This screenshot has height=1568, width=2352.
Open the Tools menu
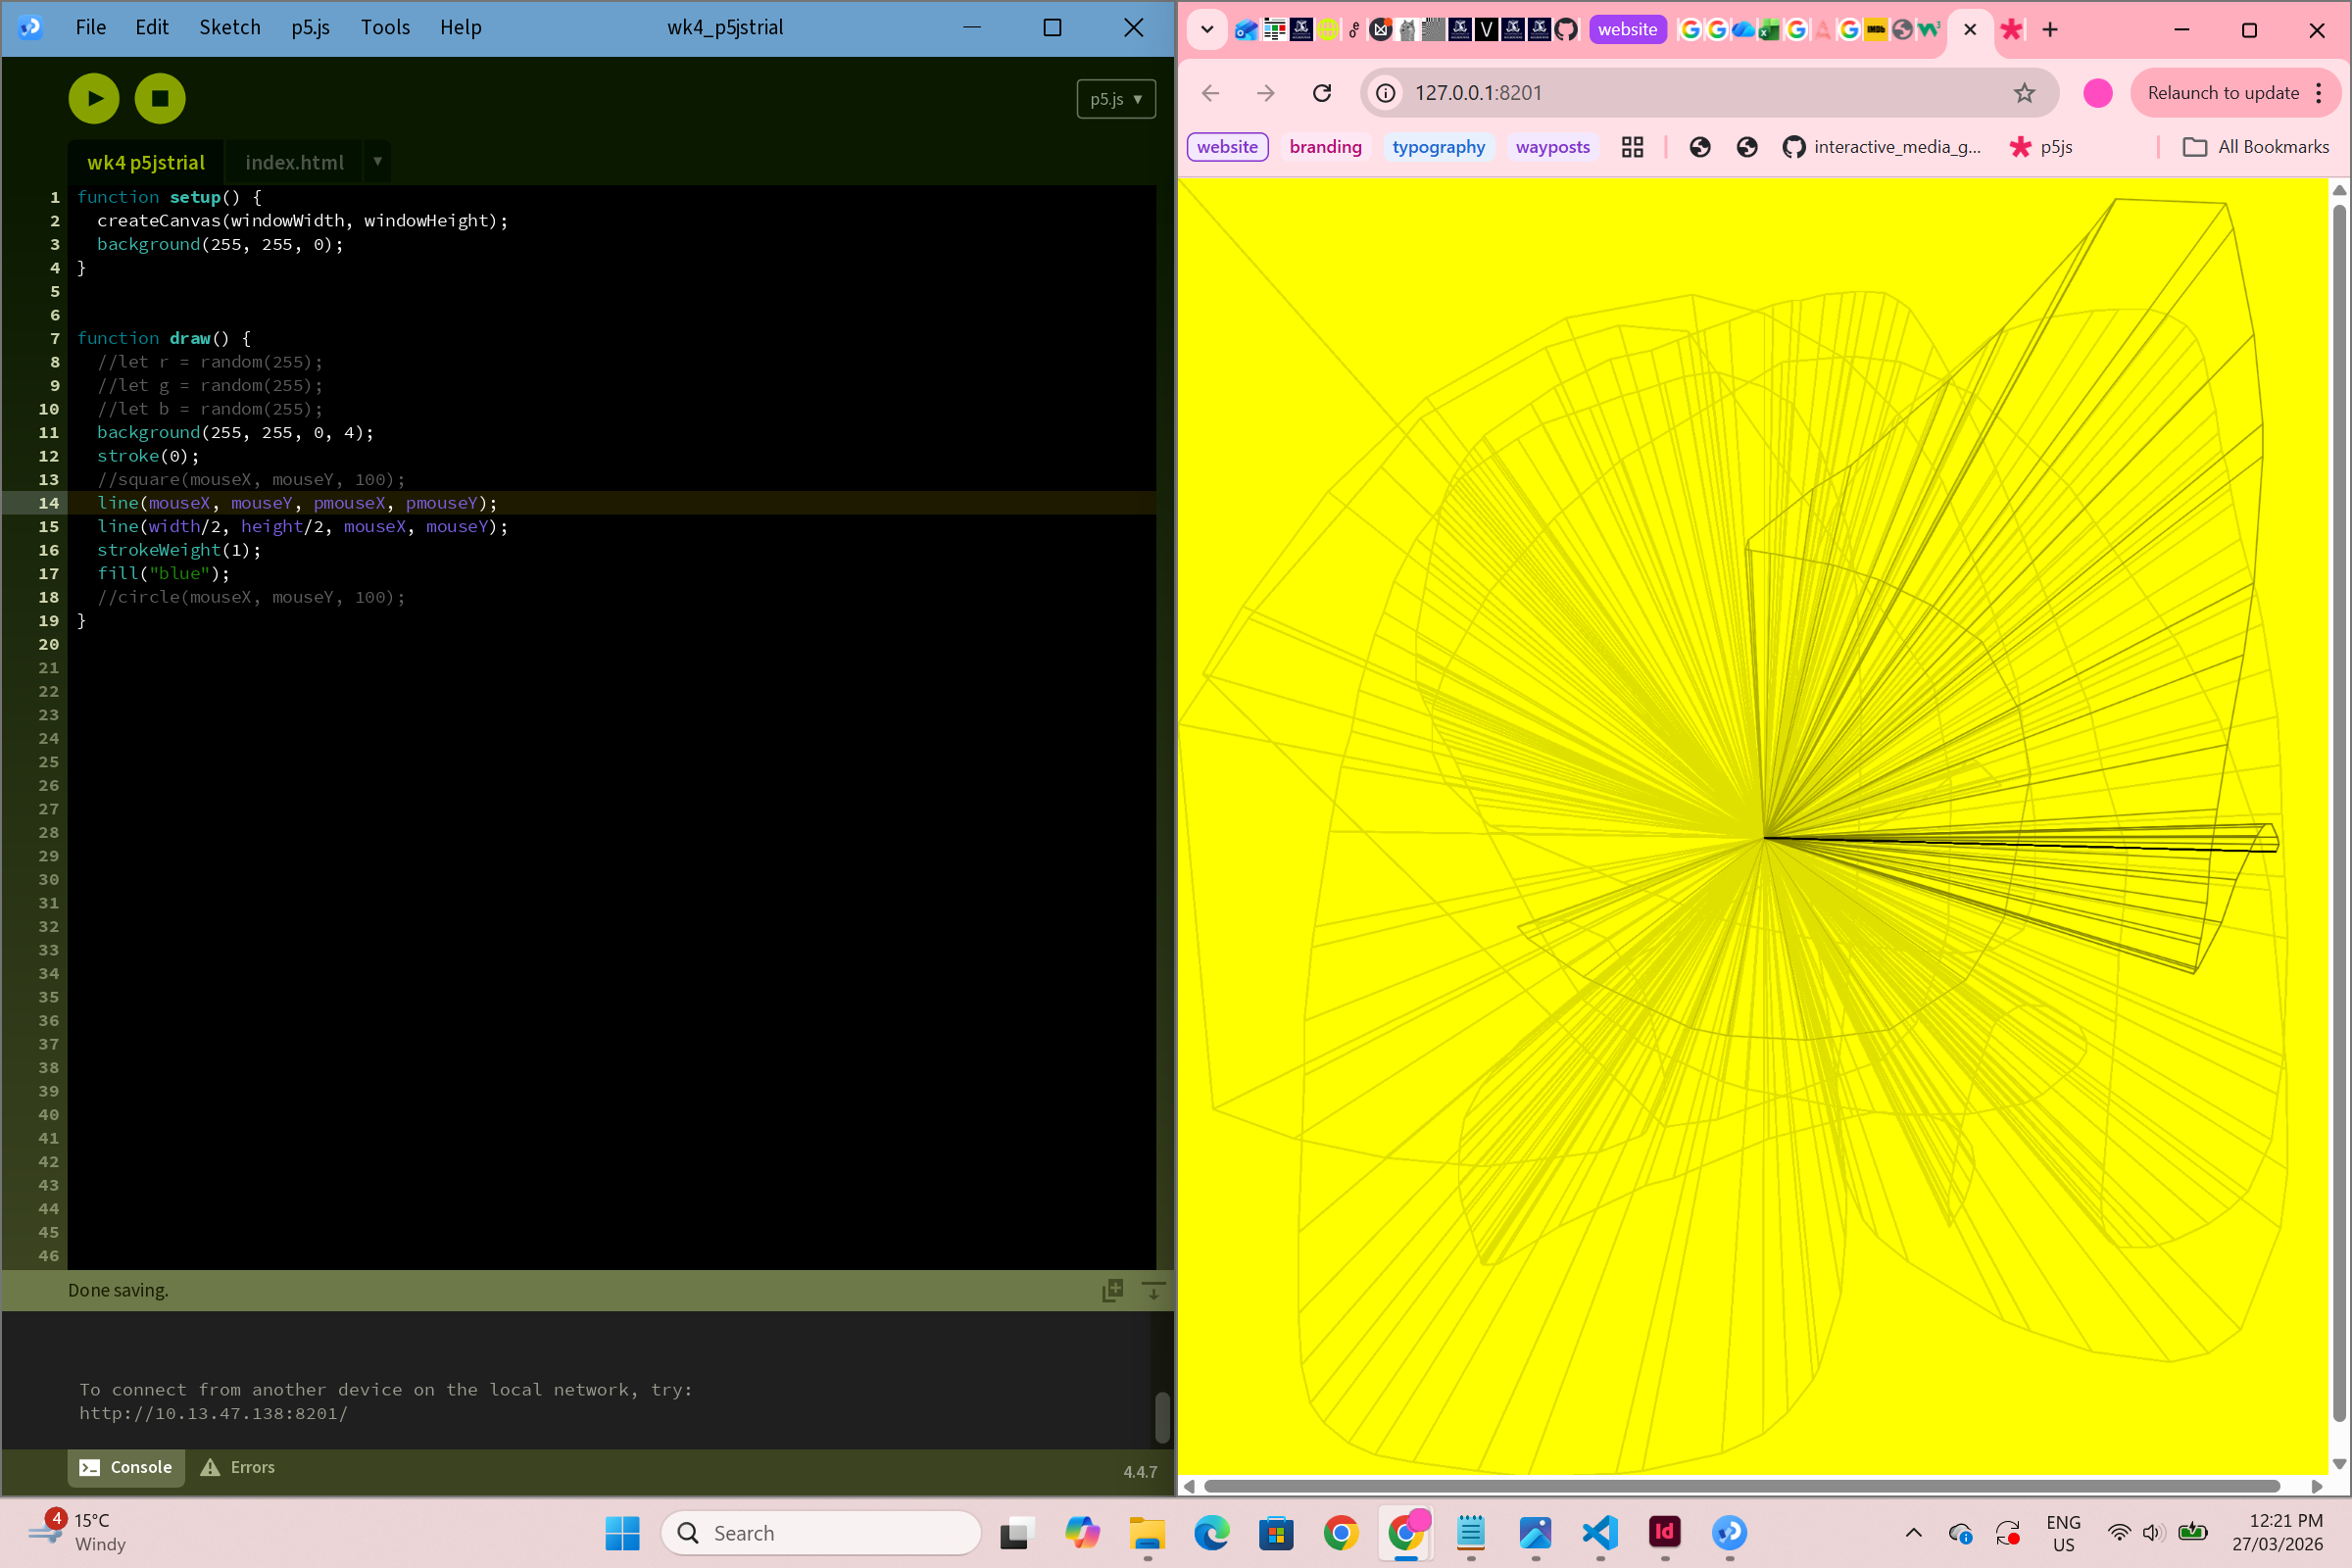(385, 27)
